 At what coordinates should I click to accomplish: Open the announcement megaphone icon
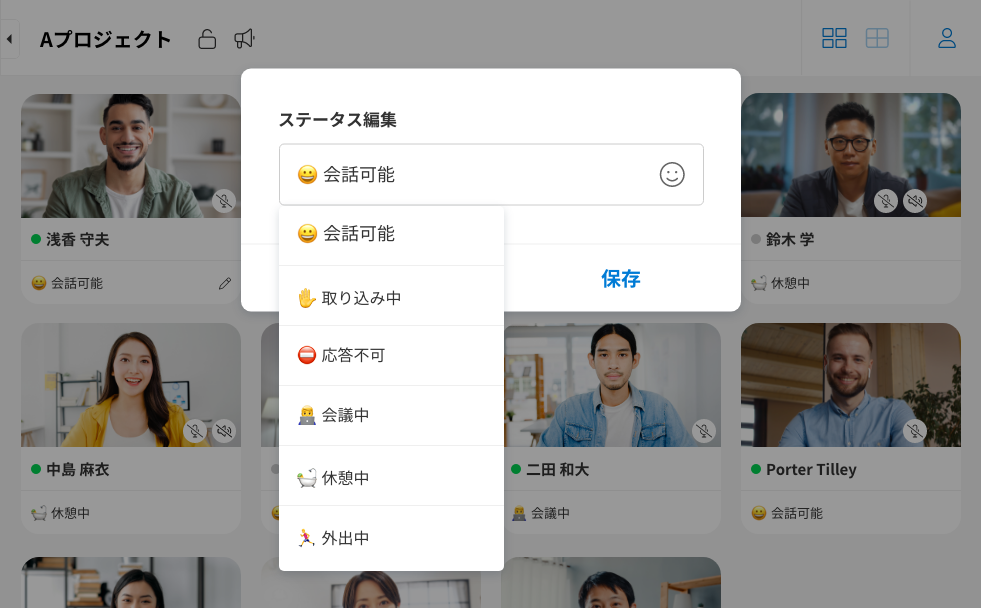[242, 38]
